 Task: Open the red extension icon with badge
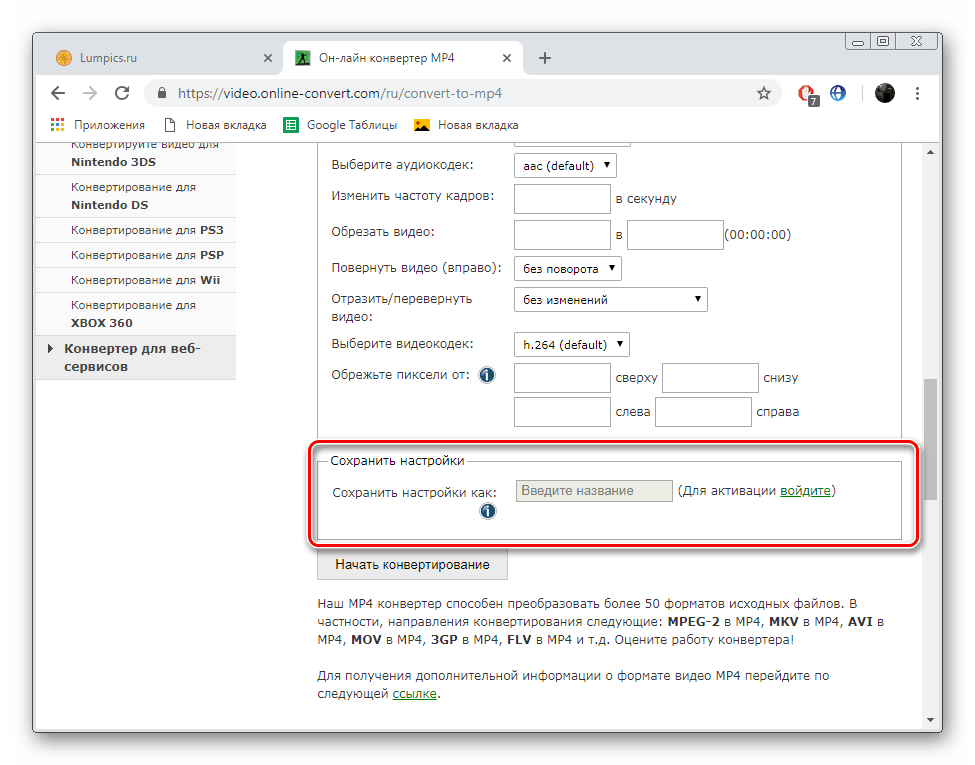pyautogui.click(x=807, y=92)
